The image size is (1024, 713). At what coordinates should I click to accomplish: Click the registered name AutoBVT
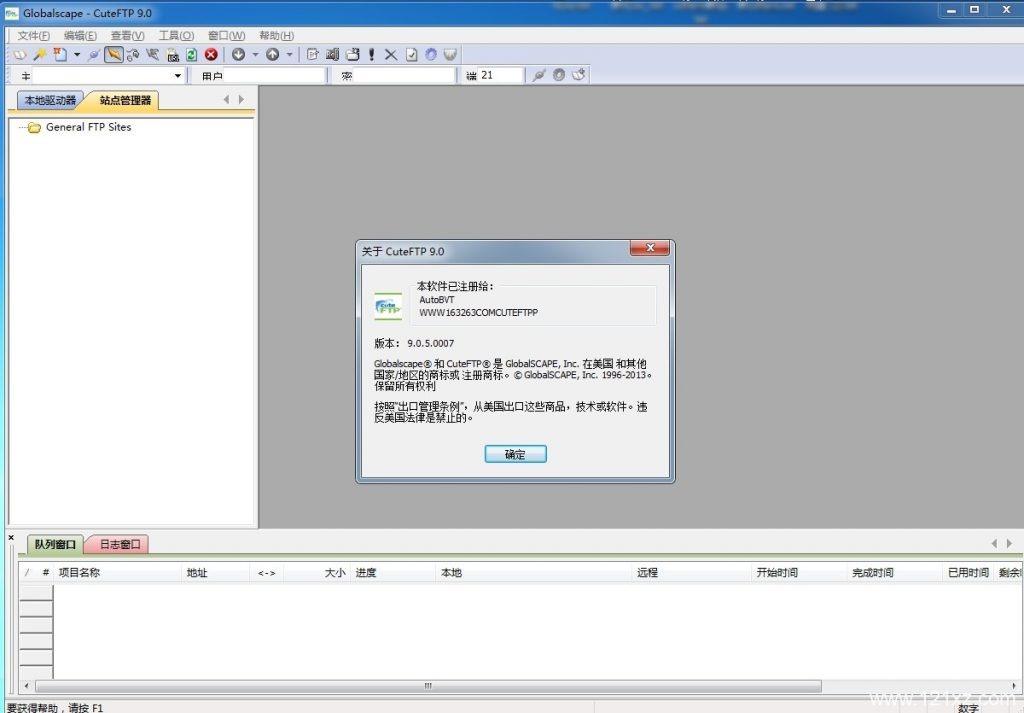click(x=436, y=300)
